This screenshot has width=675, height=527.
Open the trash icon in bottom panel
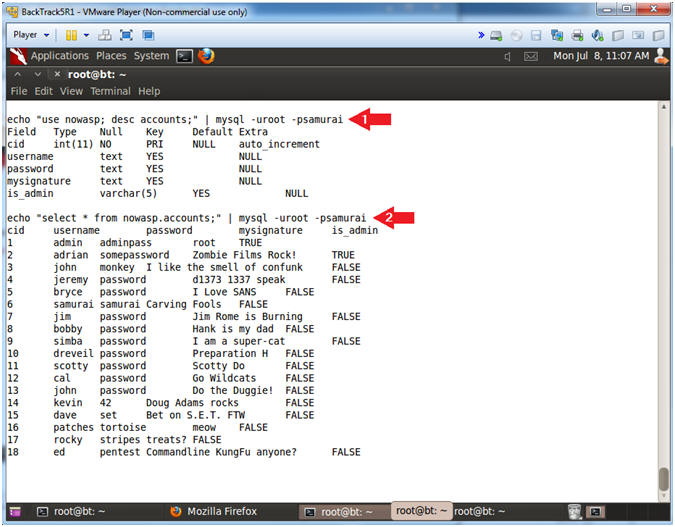574,512
